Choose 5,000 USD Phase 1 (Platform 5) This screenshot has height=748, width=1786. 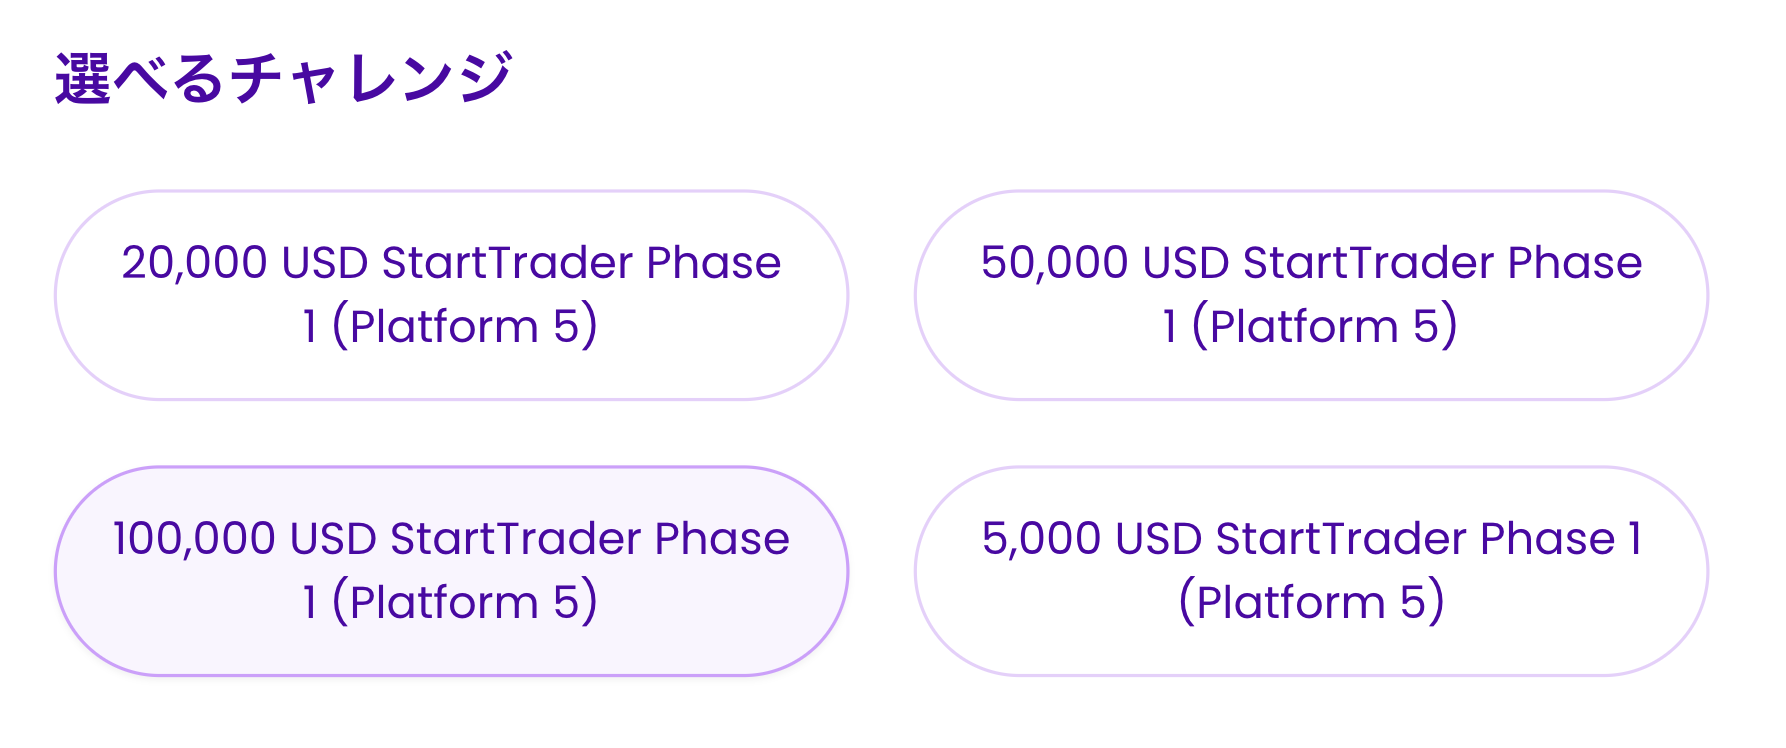[x=1311, y=571]
